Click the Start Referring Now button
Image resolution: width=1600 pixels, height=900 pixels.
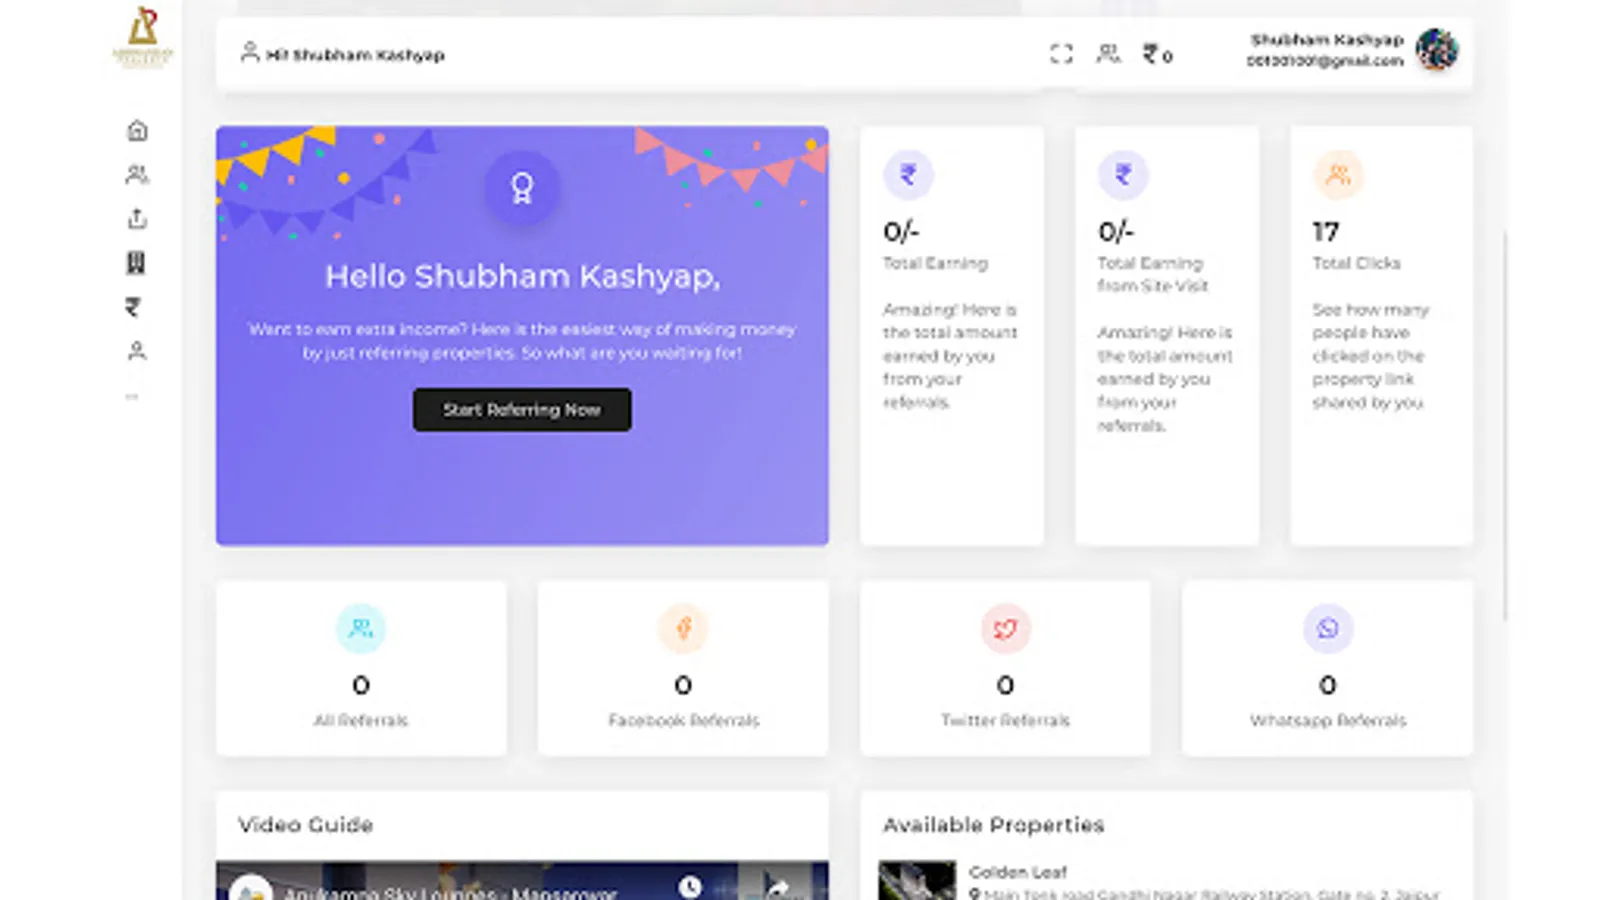pyautogui.click(x=522, y=410)
